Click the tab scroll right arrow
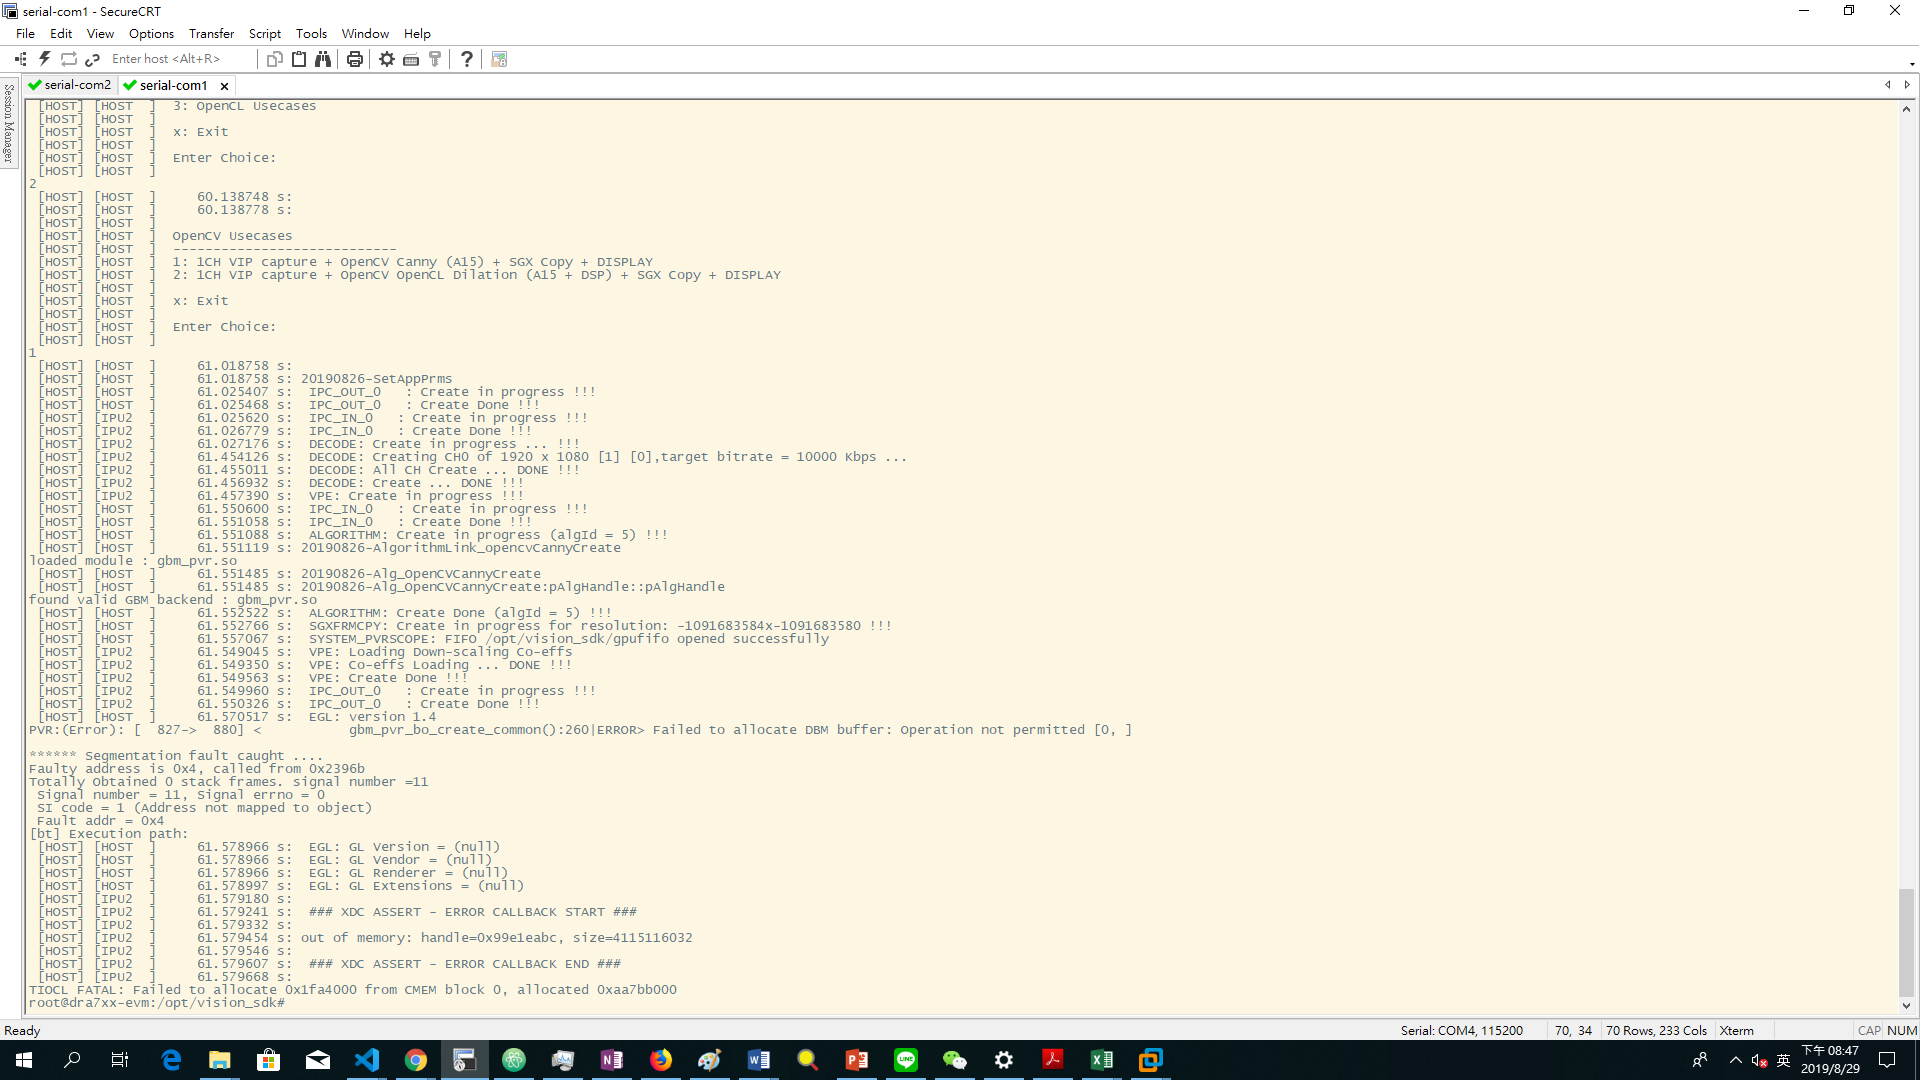Screen dimensions: 1920x1080 point(1907,85)
